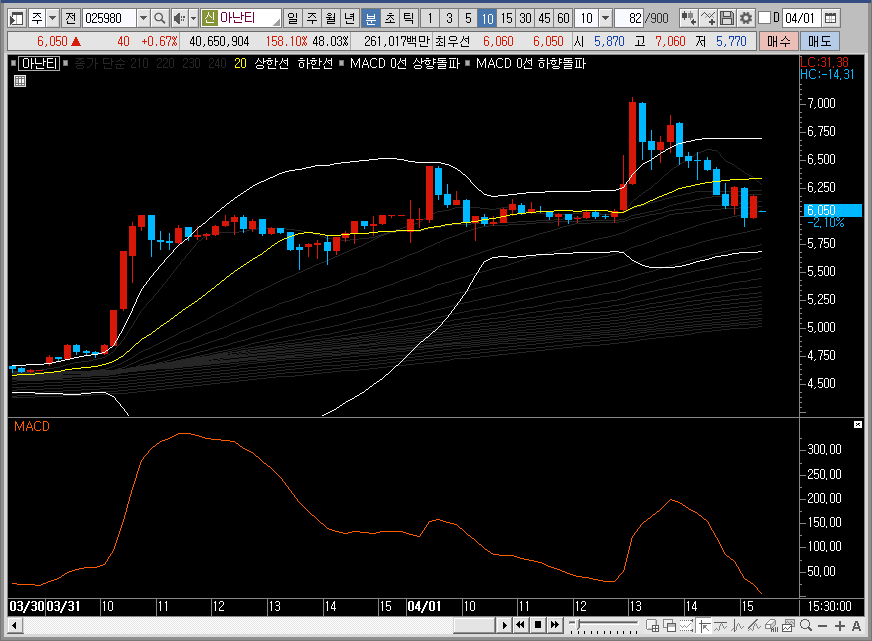Click the play forward button
Screen dimensions: 872x641
click(504, 625)
